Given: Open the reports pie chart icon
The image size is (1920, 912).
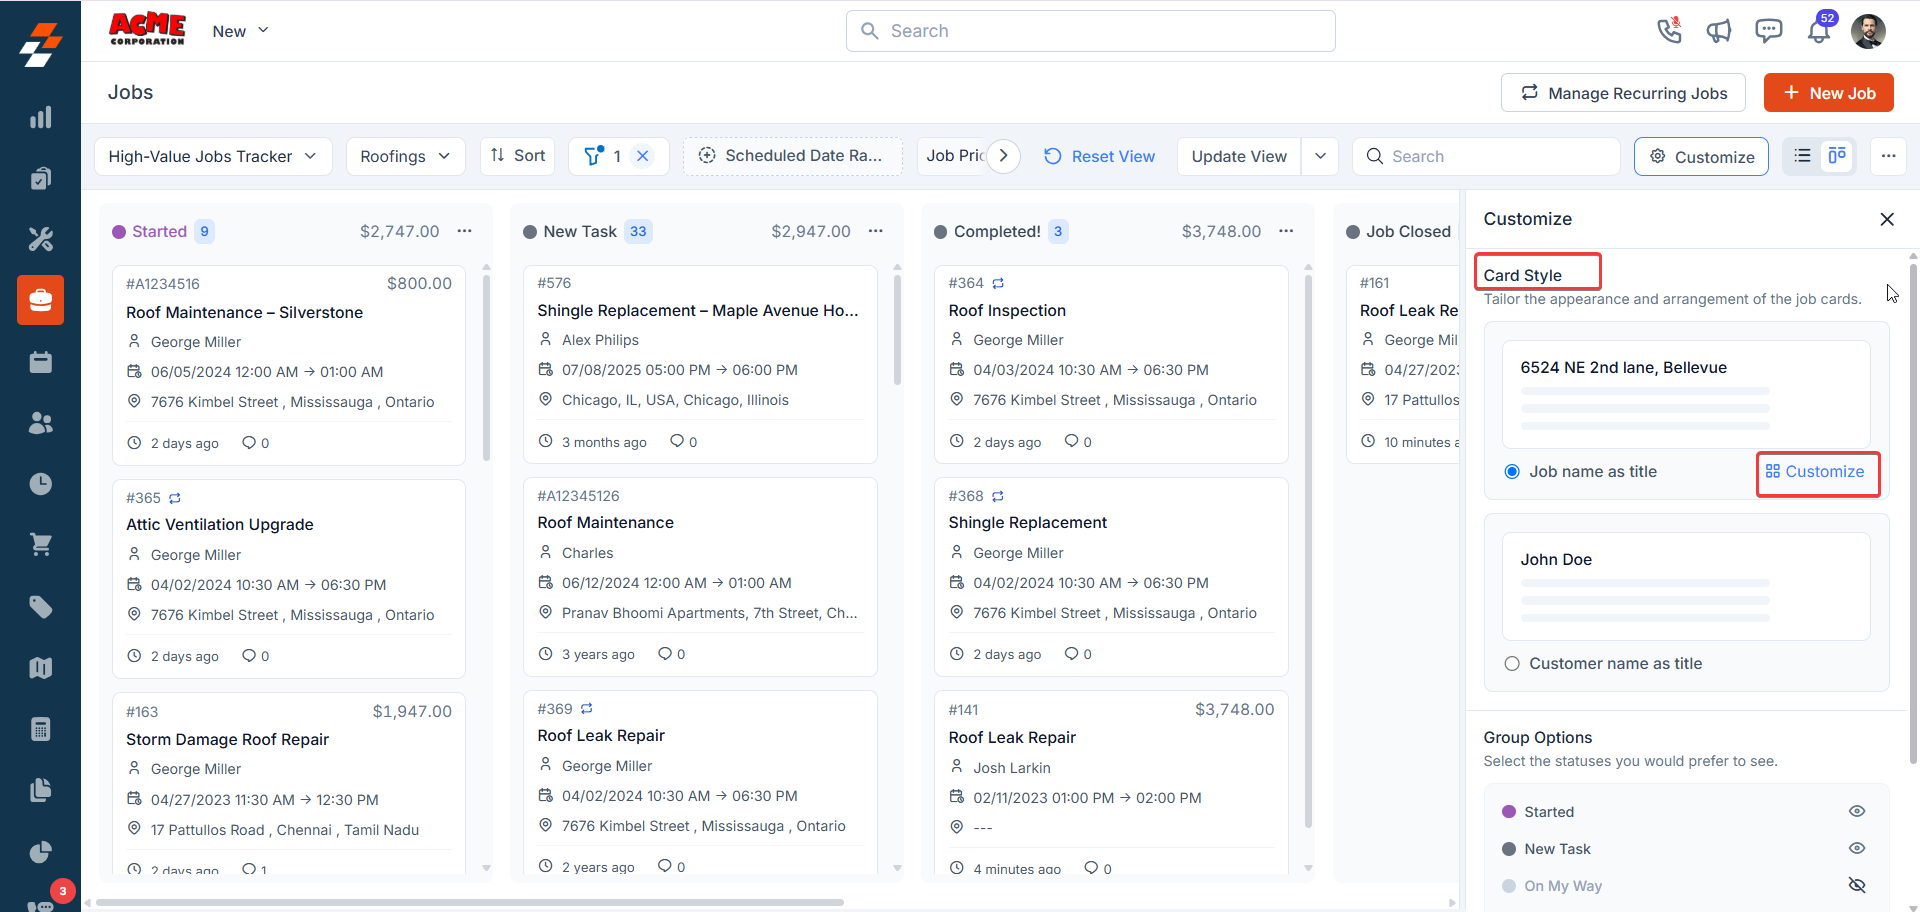Looking at the screenshot, I should [x=40, y=852].
